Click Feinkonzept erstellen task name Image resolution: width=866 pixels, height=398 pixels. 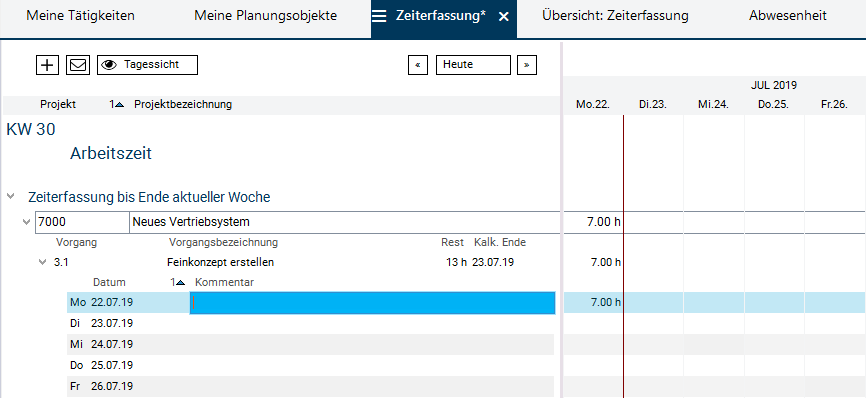click(x=220, y=262)
